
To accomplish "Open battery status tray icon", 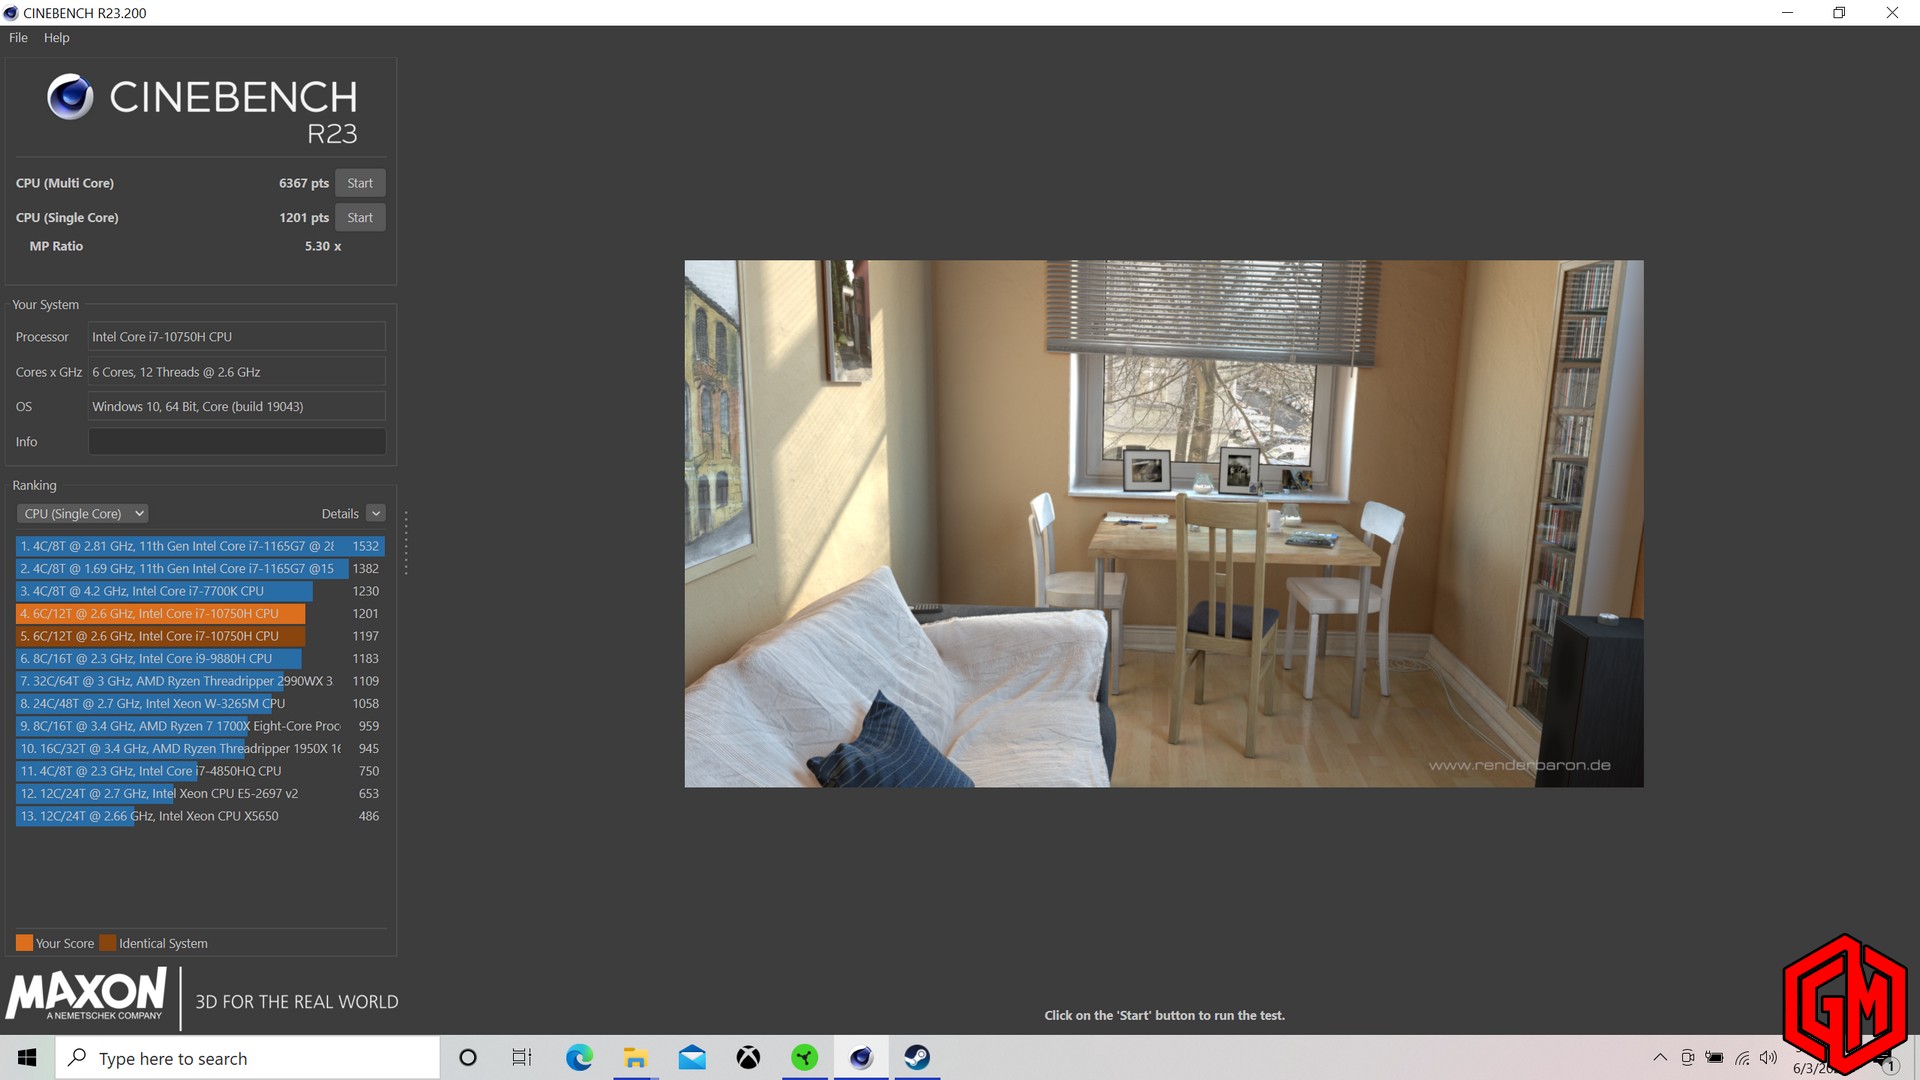I will [x=1714, y=1058].
